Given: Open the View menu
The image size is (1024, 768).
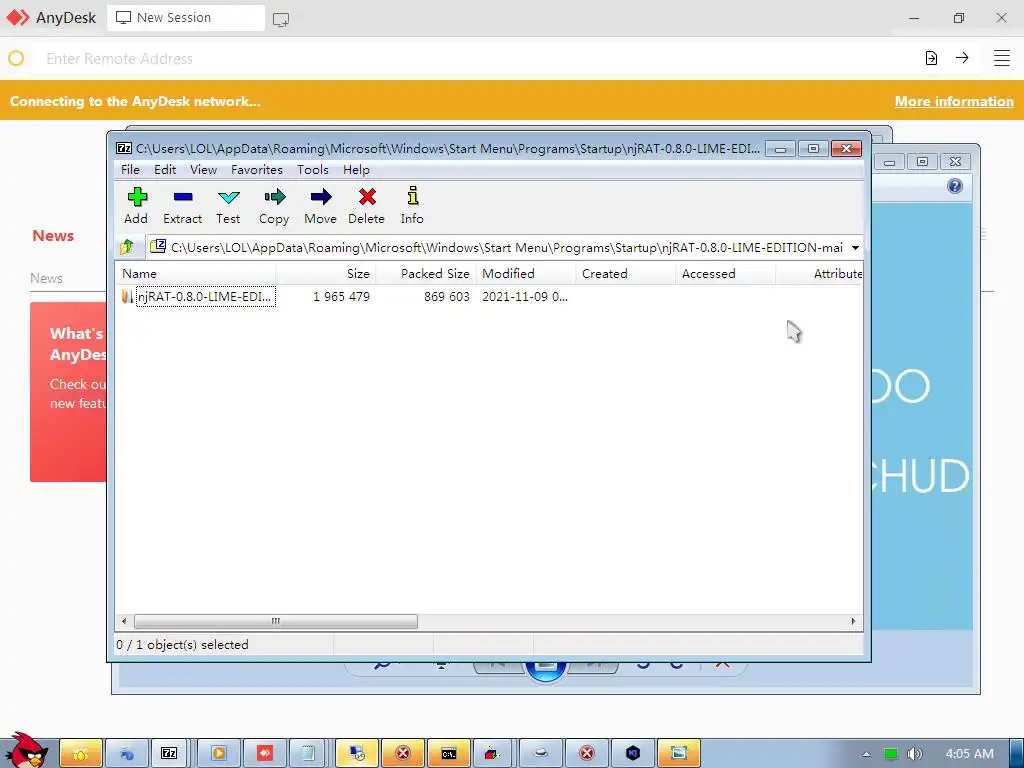Looking at the screenshot, I should [203, 170].
